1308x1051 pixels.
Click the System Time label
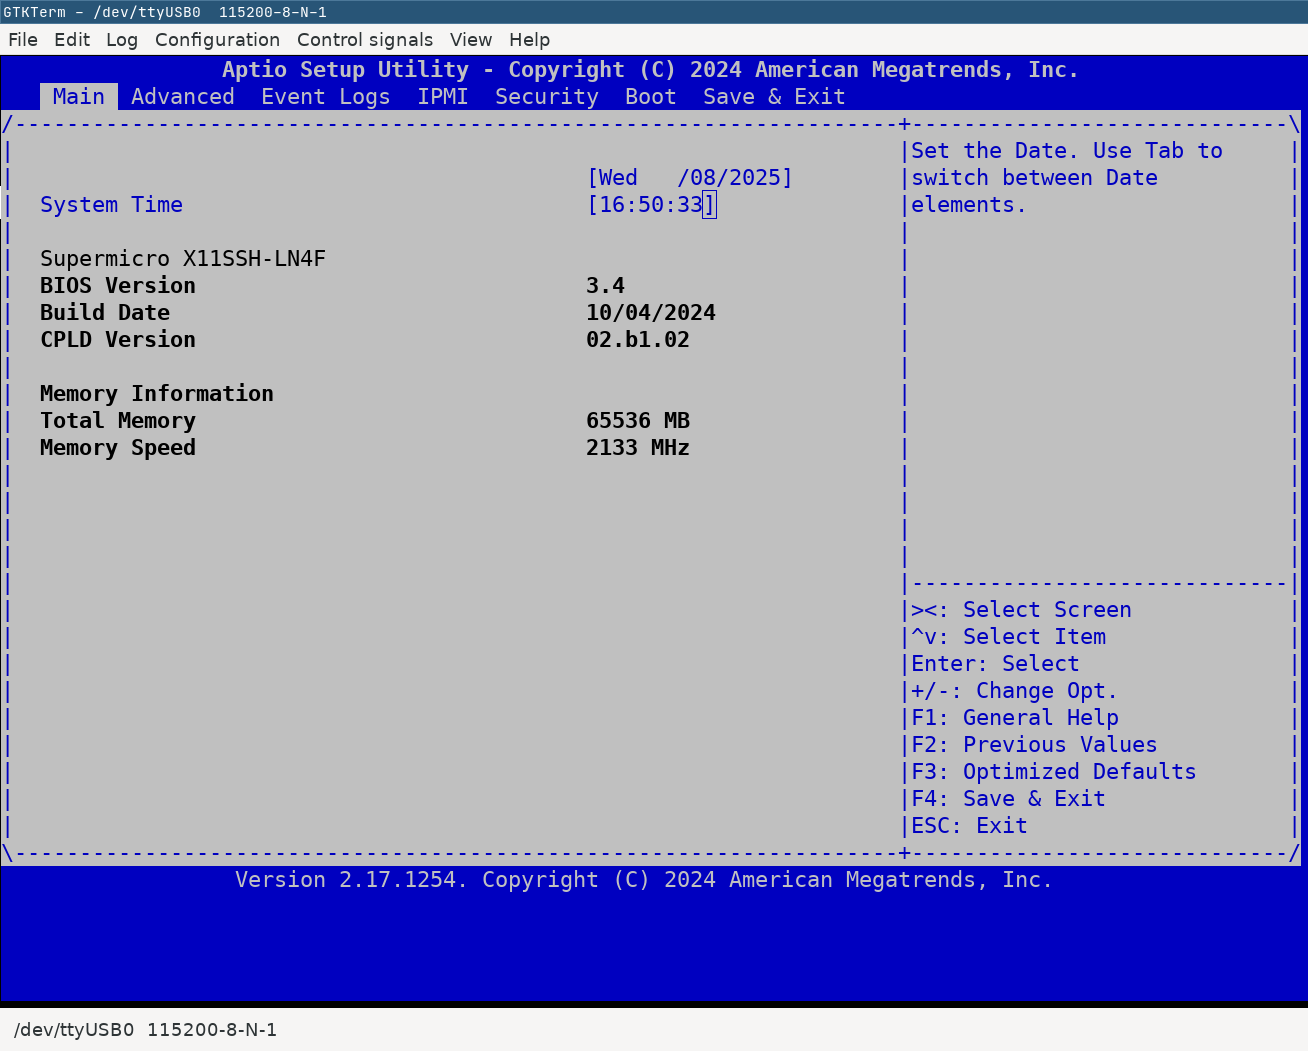[x=112, y=205]
